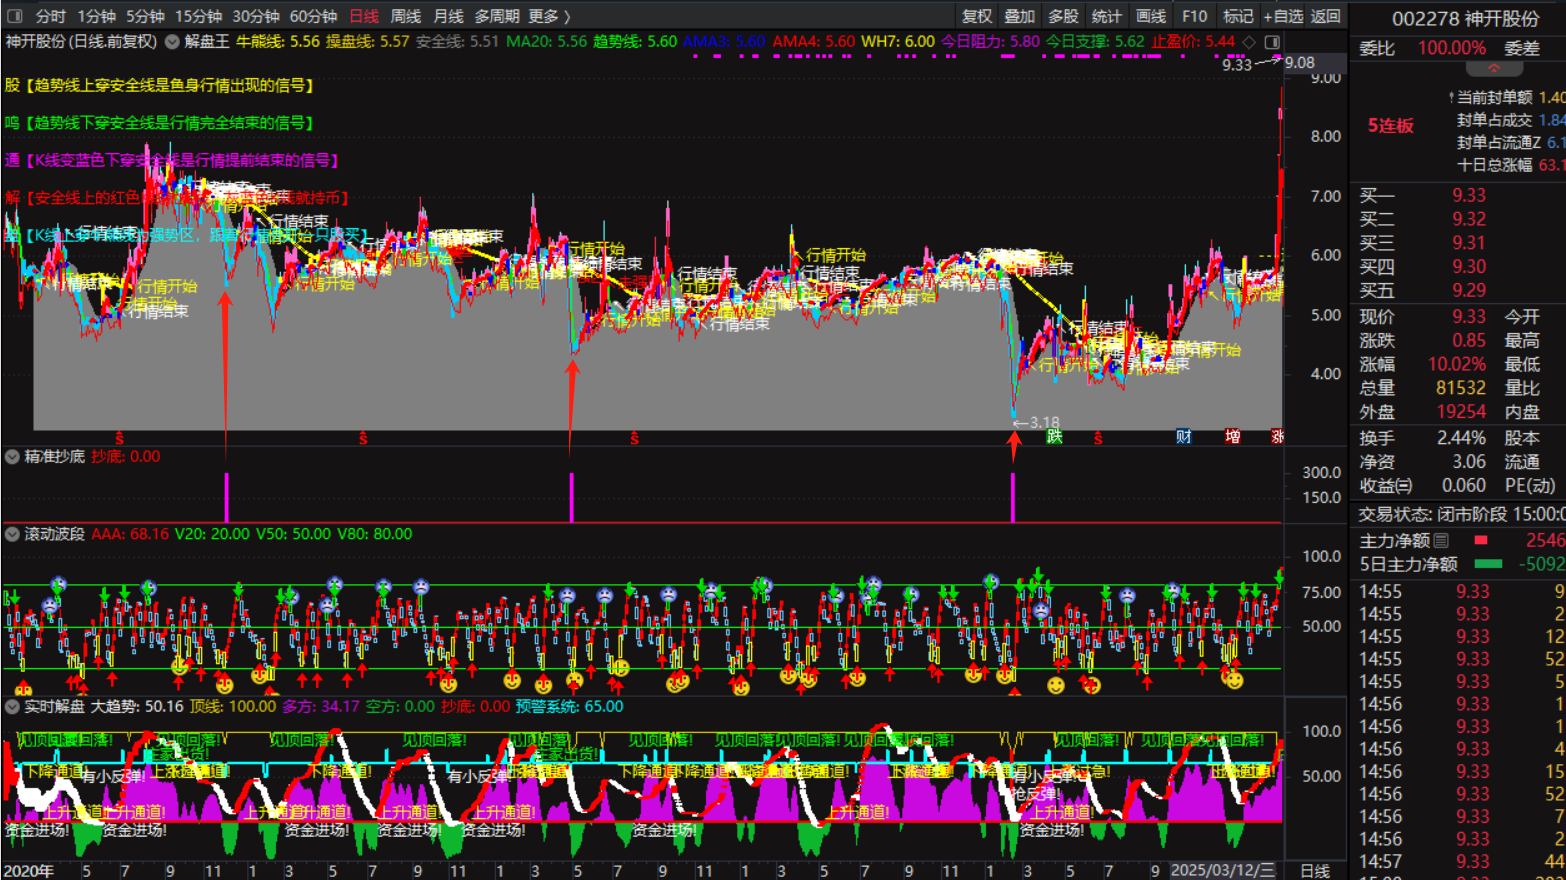This screenshot has width=1566, height=880.
Task: Click the 画线 drawing tool button
Action: click(1150, 16)
